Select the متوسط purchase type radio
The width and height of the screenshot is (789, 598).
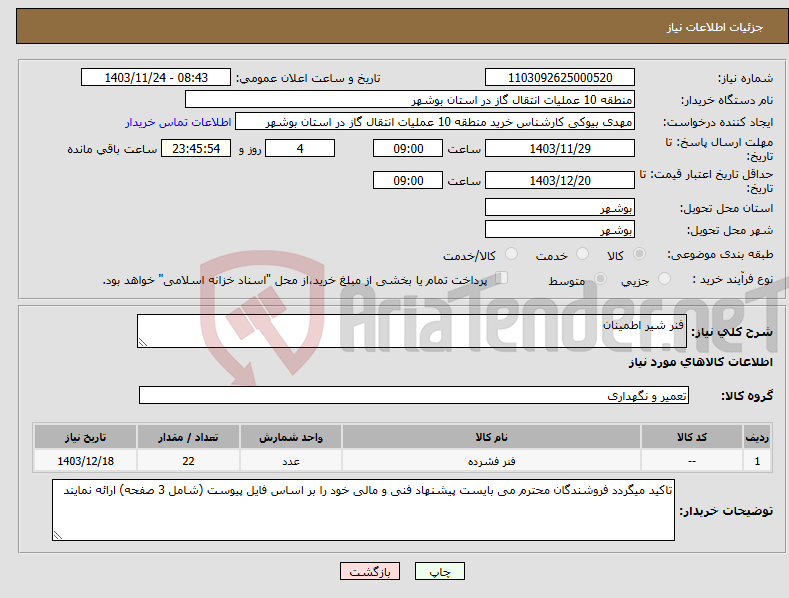tap(600, 278)
